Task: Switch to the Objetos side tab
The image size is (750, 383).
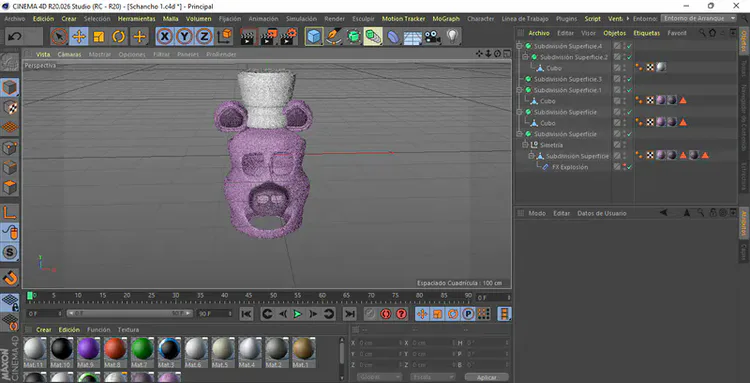Action: coord(744,42)
